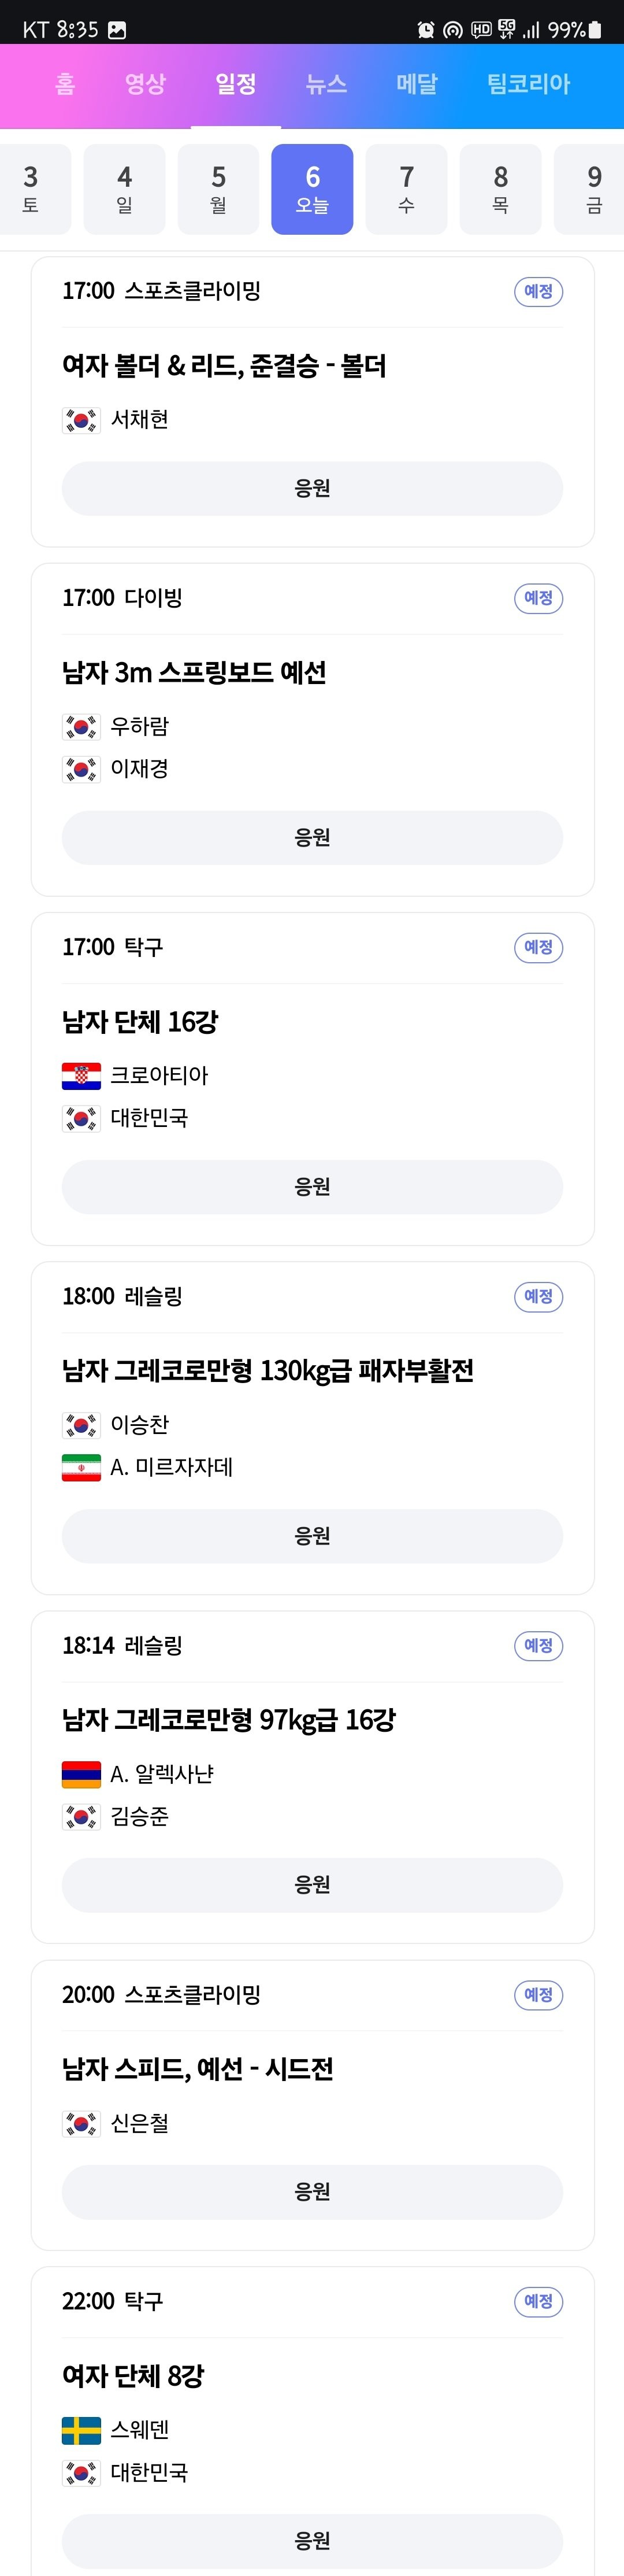Image resolution: width=624 pixels, height=2576 pixels.
Task: Tap 응원 for 남자 그레코로만형 130kg급 match
Action: click(312, 1536)
